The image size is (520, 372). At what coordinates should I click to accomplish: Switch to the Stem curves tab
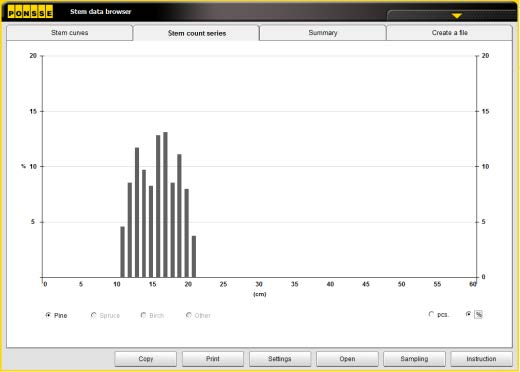coord(69,33)
